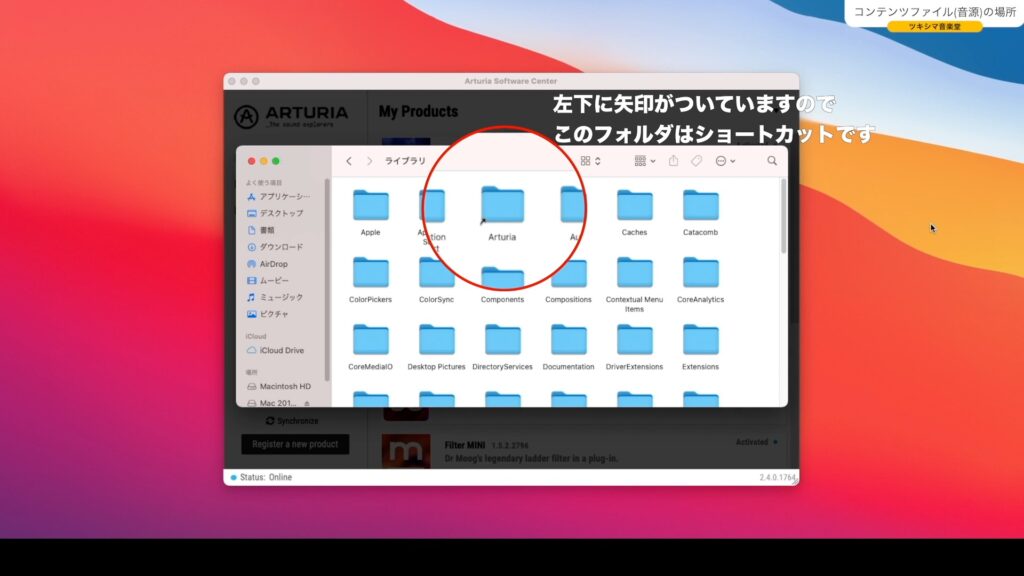Click the version number 2.4.0.1764
The height and width of the screenshot is (576, 1024).
pos(776,478)
